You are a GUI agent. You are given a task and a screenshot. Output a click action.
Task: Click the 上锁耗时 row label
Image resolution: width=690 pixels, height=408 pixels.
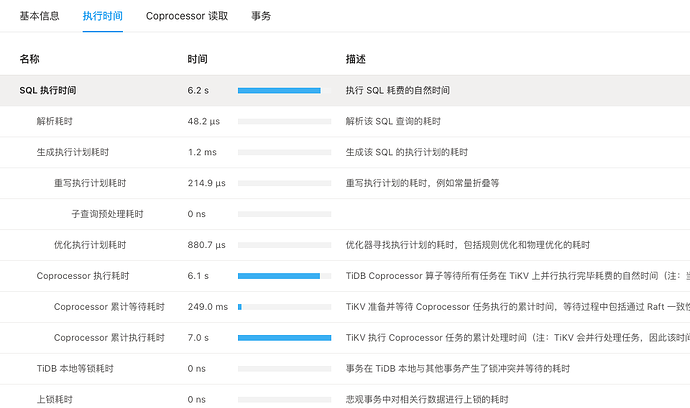pyautogui.click(x=54, y=399)
